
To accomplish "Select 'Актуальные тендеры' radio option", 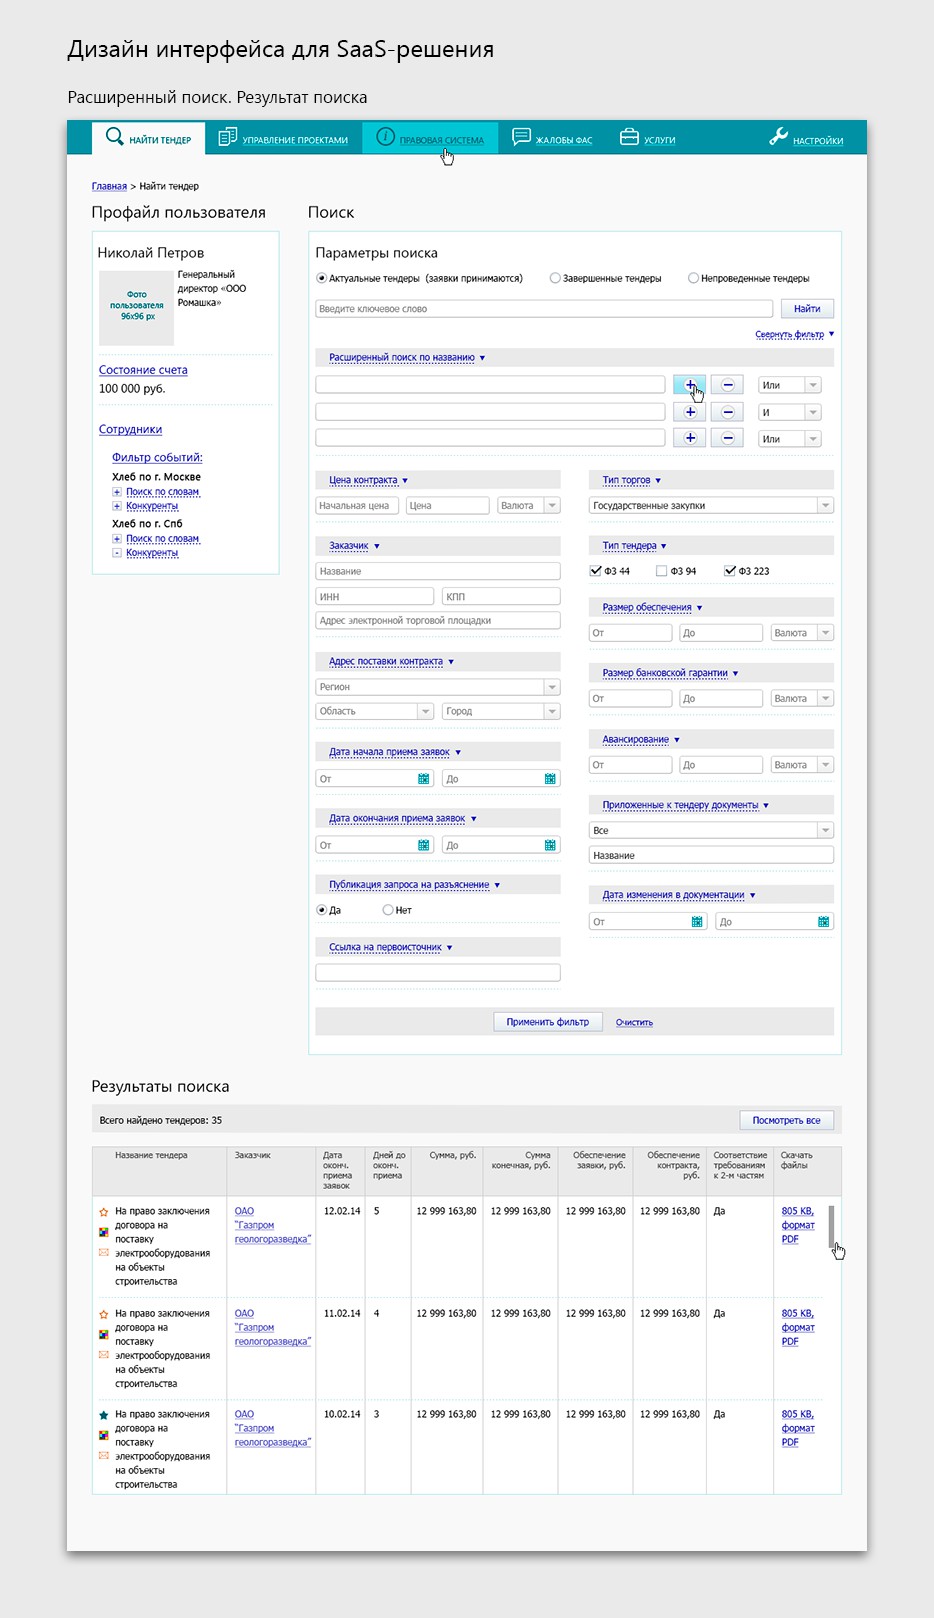I will [x=321, y=278].
